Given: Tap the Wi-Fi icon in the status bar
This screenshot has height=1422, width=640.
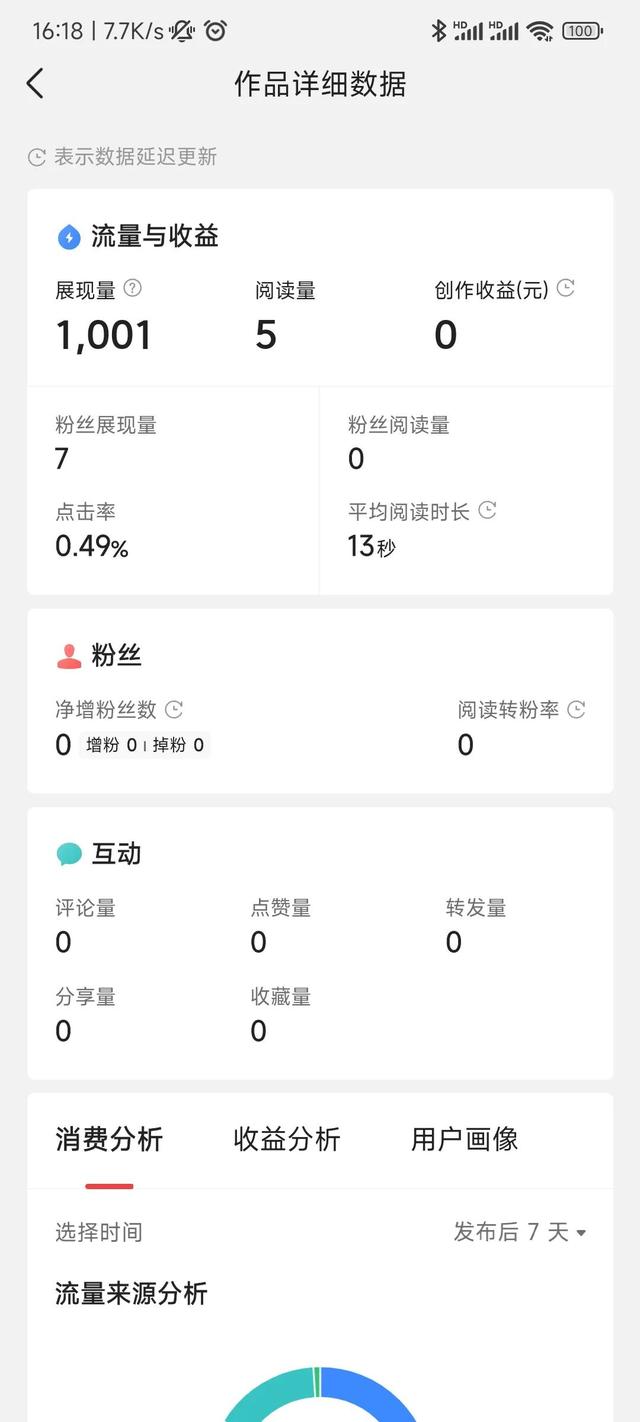Looking at the screenshot, I should coord(541,30).
